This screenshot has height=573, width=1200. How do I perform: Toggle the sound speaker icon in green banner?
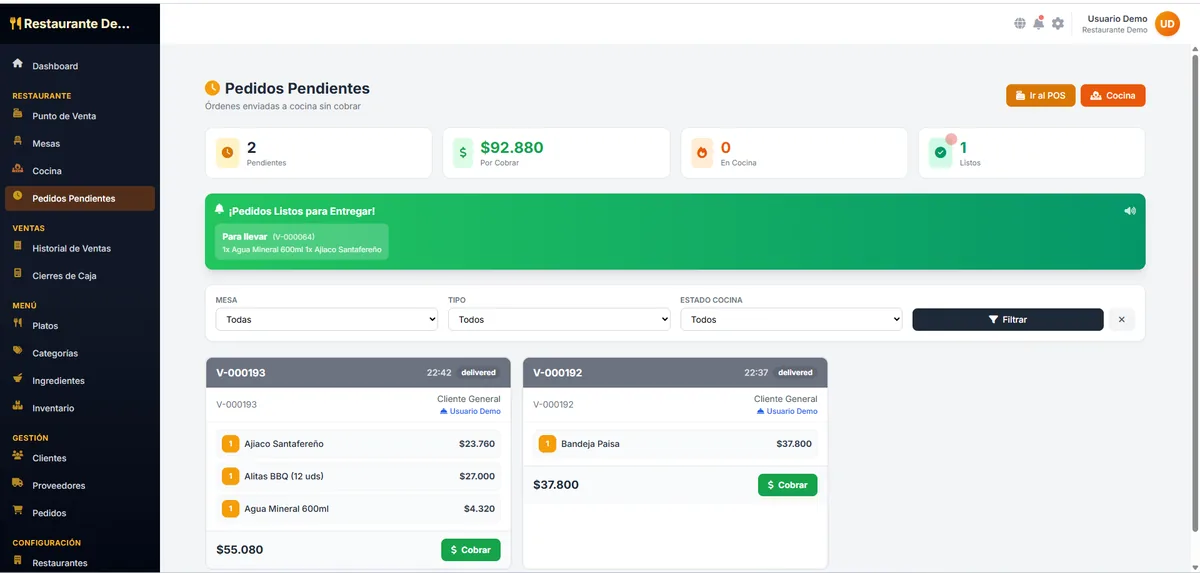pos(1129,211)
